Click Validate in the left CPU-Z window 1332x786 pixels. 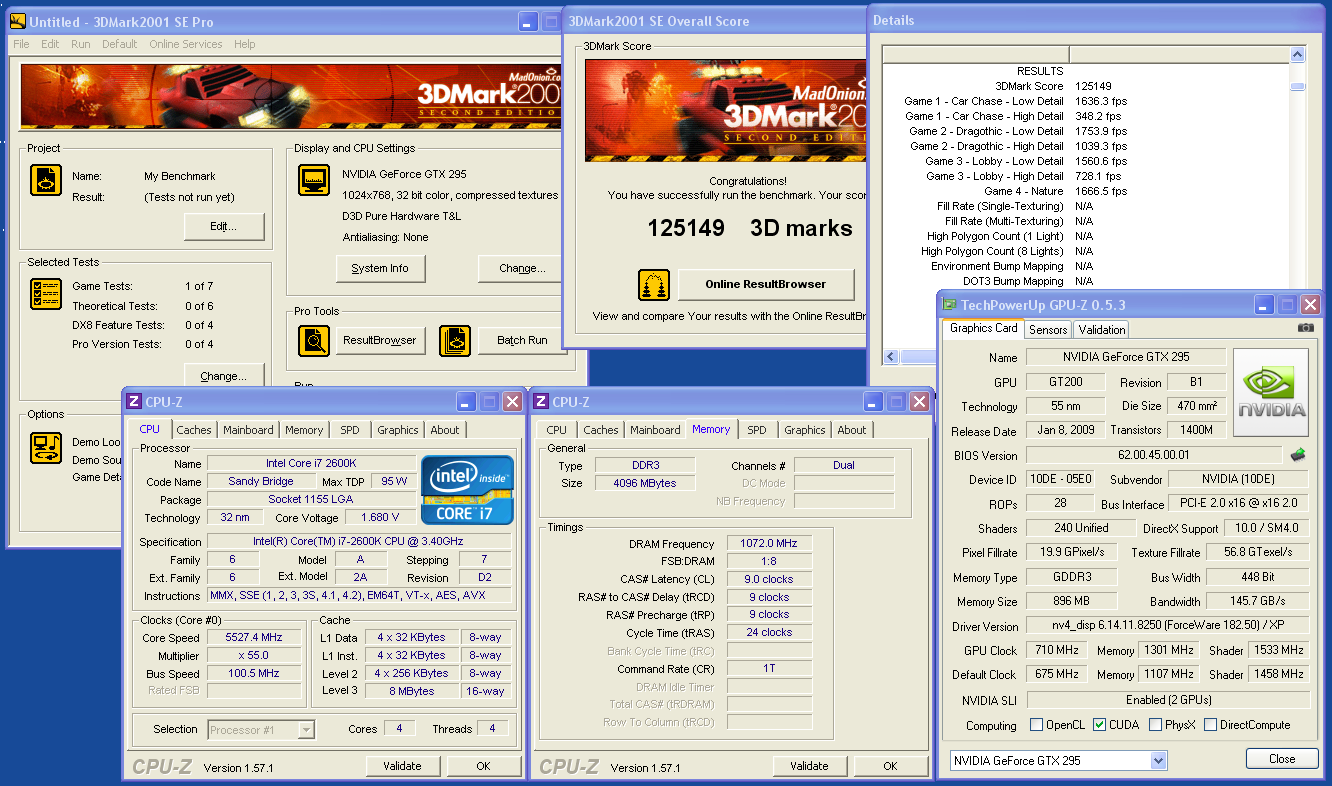tap(402, 766)
